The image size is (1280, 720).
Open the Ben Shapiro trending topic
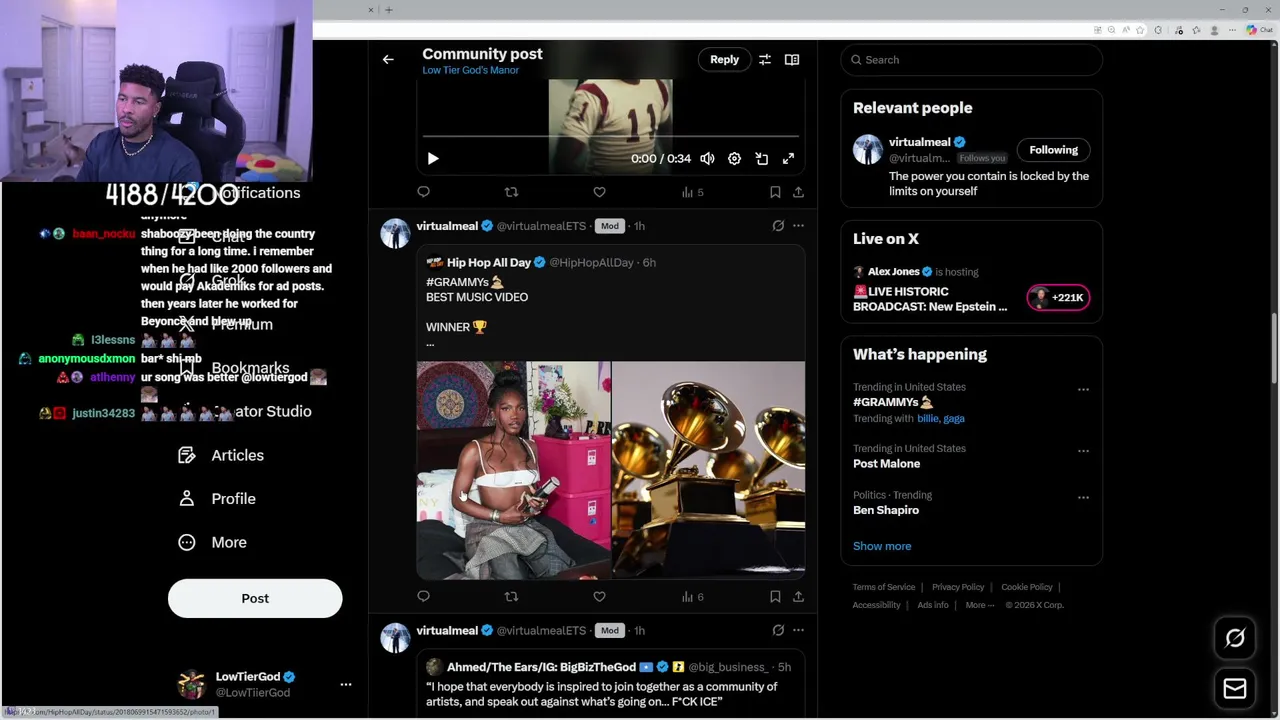tap(886, 510)
